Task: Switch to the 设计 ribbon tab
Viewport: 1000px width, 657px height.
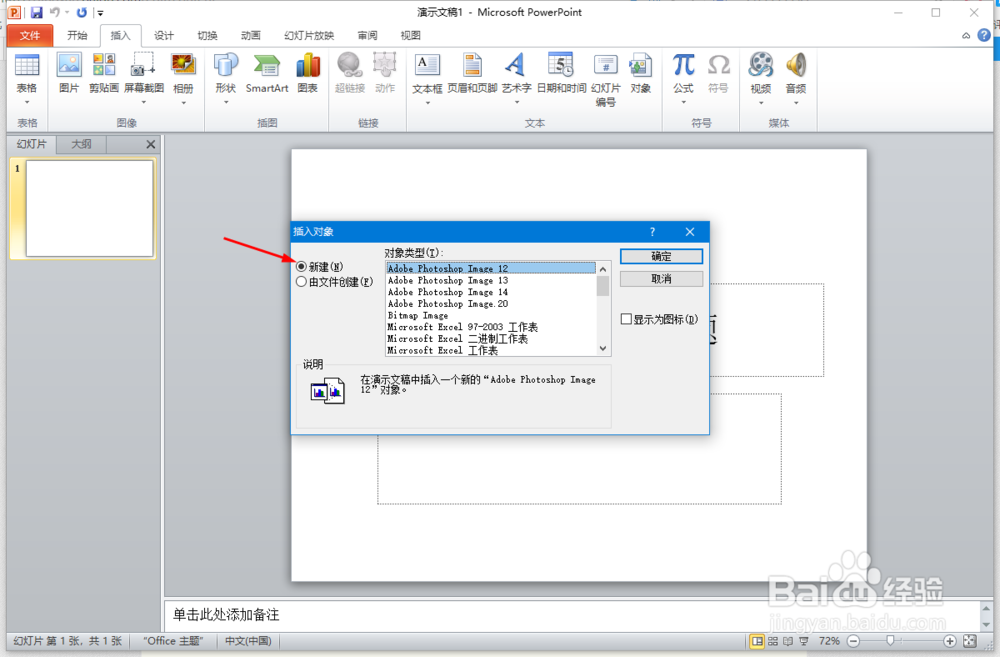Action: [x=164, y=35]
